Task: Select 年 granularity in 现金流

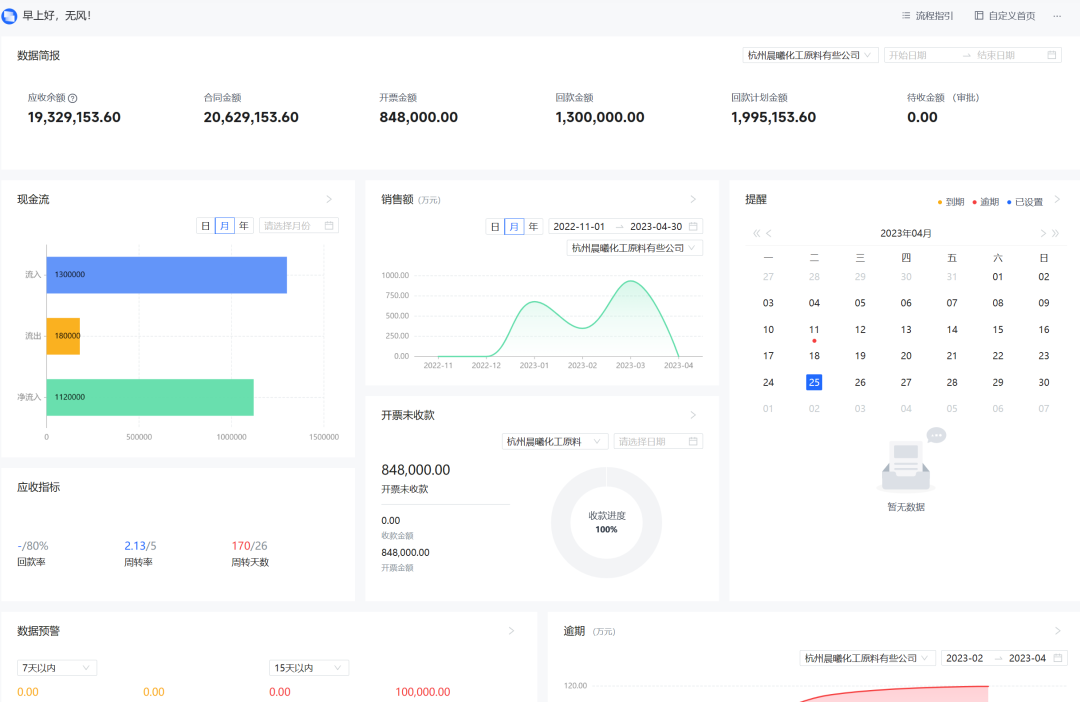Action: (244, 226)
